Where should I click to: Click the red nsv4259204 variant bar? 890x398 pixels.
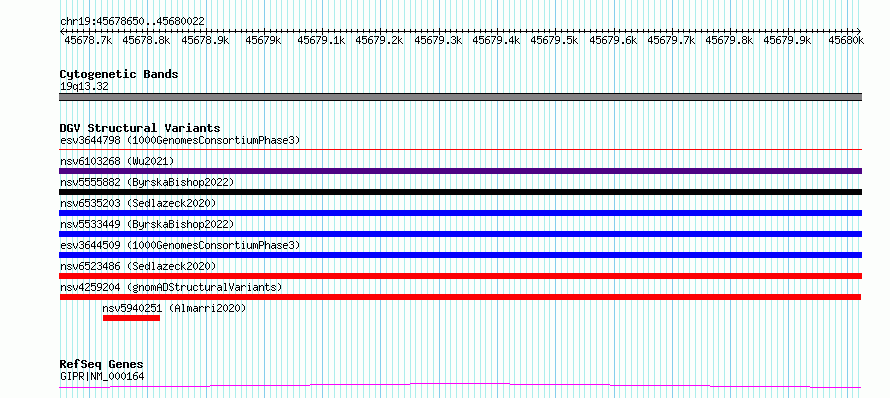(460, 297)
